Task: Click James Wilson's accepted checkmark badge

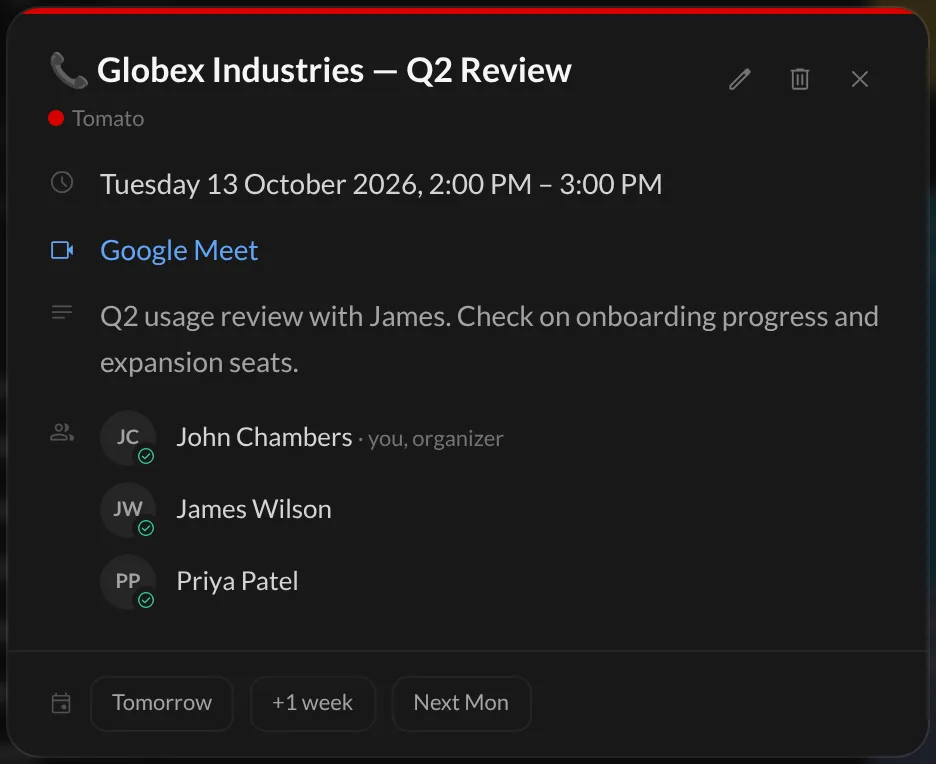Action: coord(146,528)
